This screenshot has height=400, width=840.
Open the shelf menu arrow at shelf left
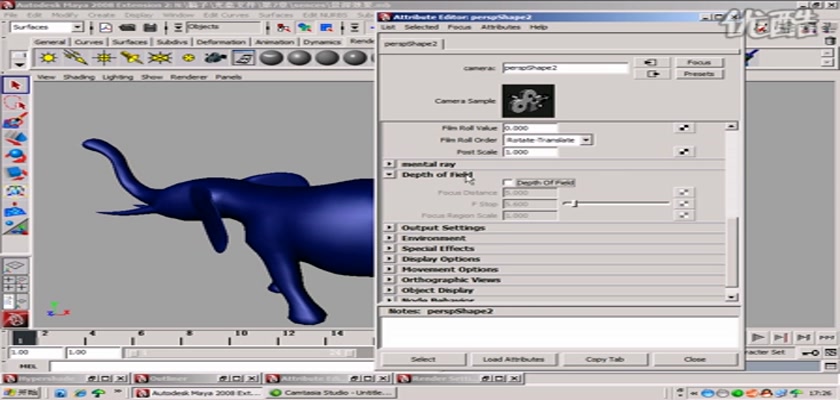(x=20, y=64)
